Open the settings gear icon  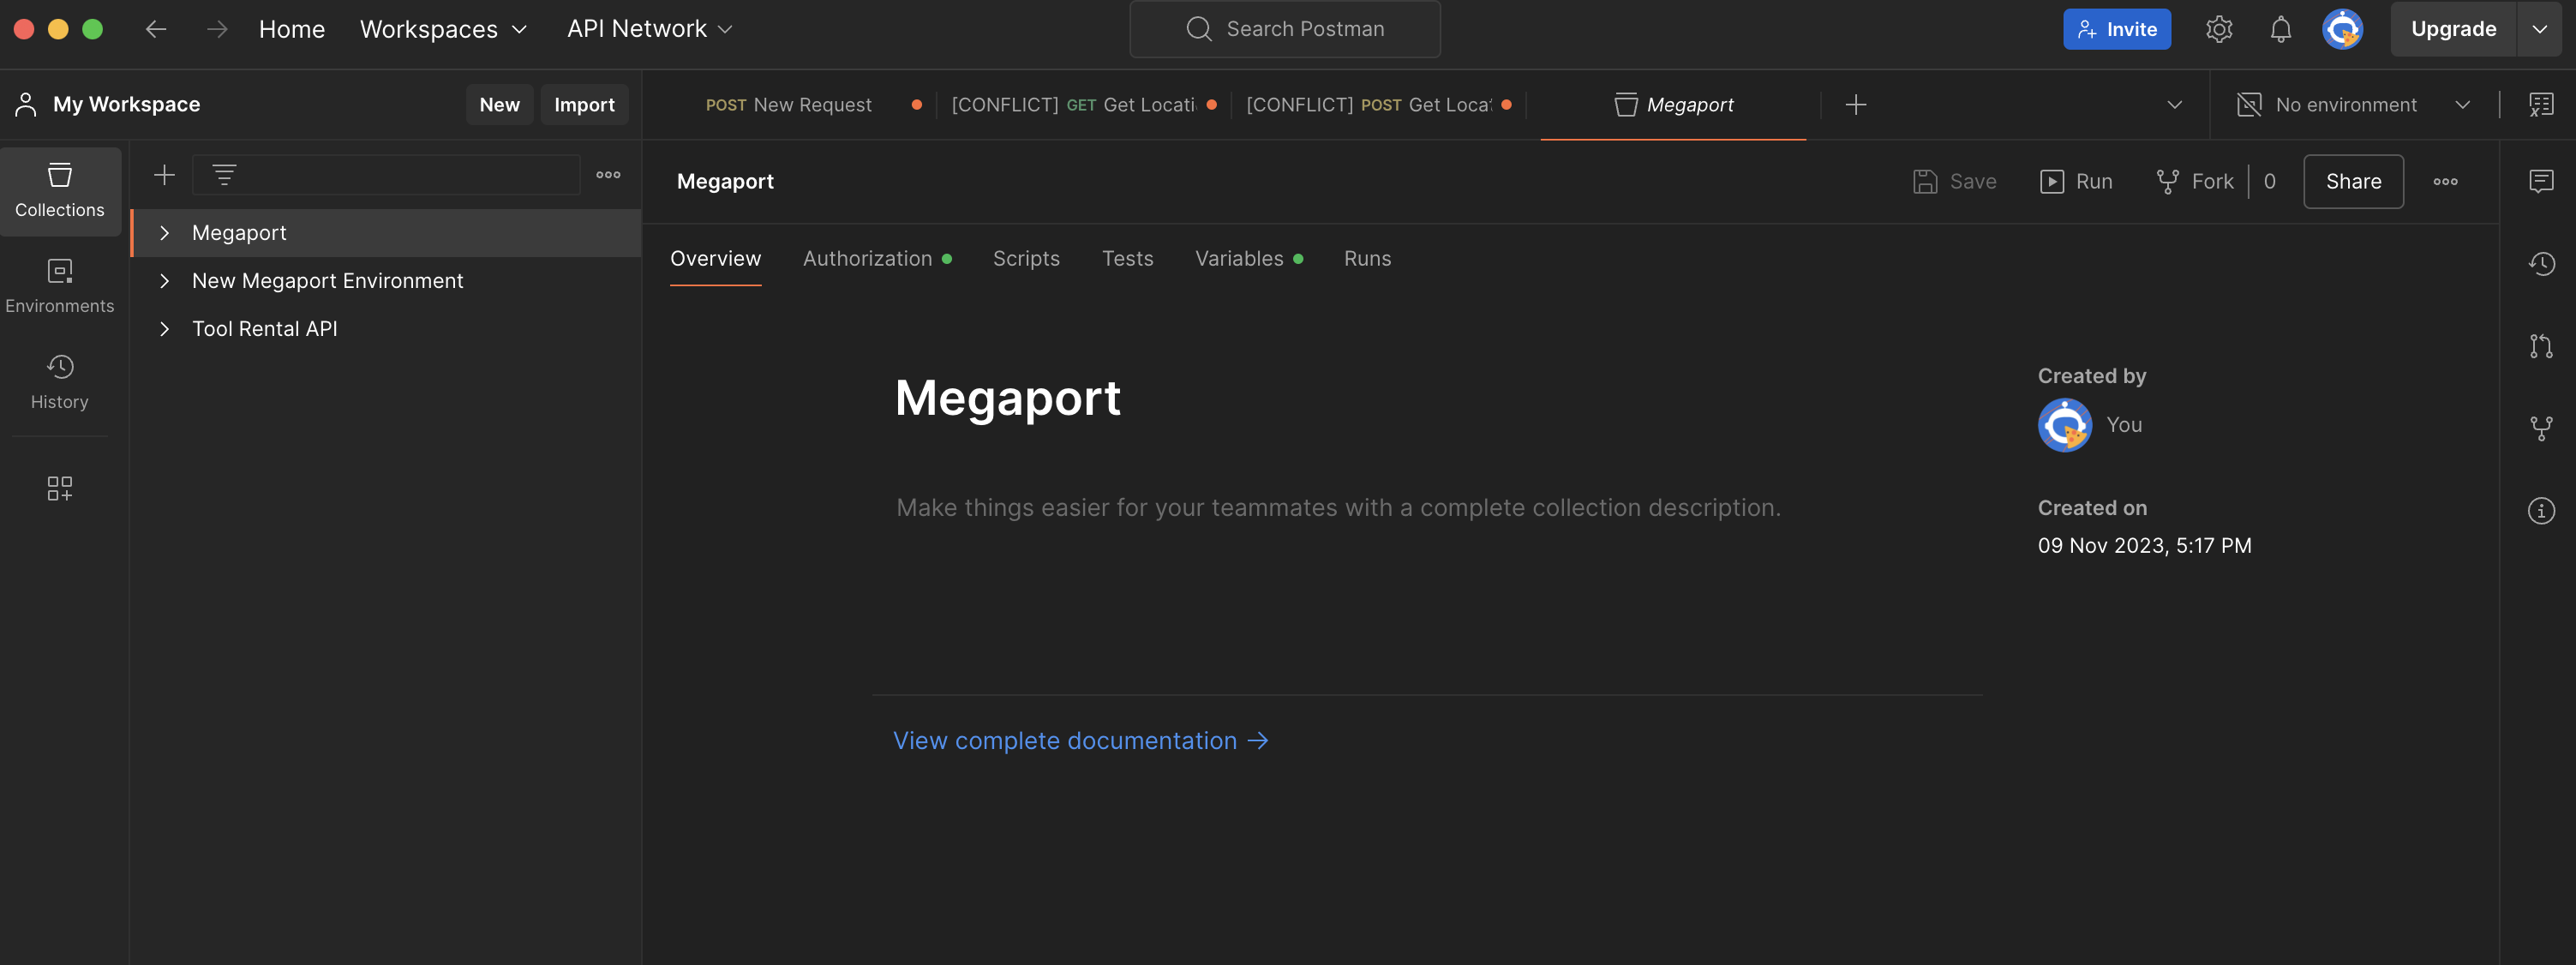(2218, 29)
